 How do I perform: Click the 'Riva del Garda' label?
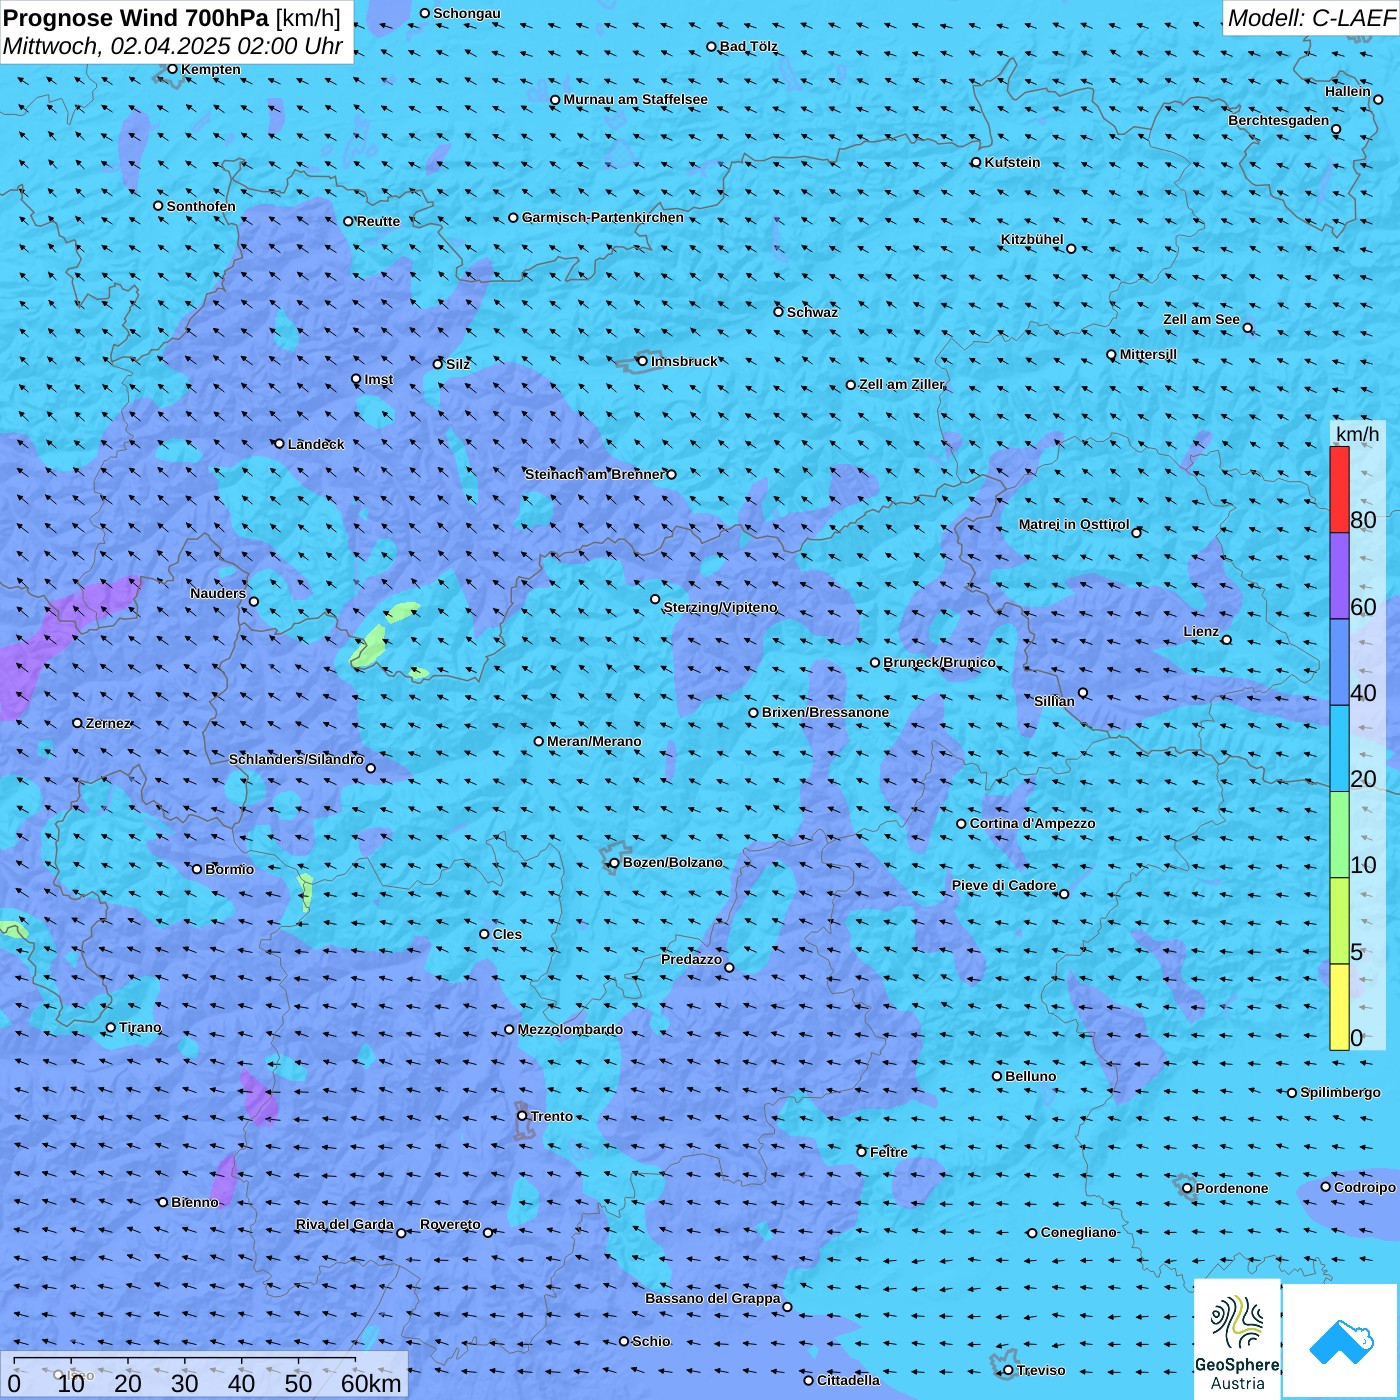coord(344,1224)
